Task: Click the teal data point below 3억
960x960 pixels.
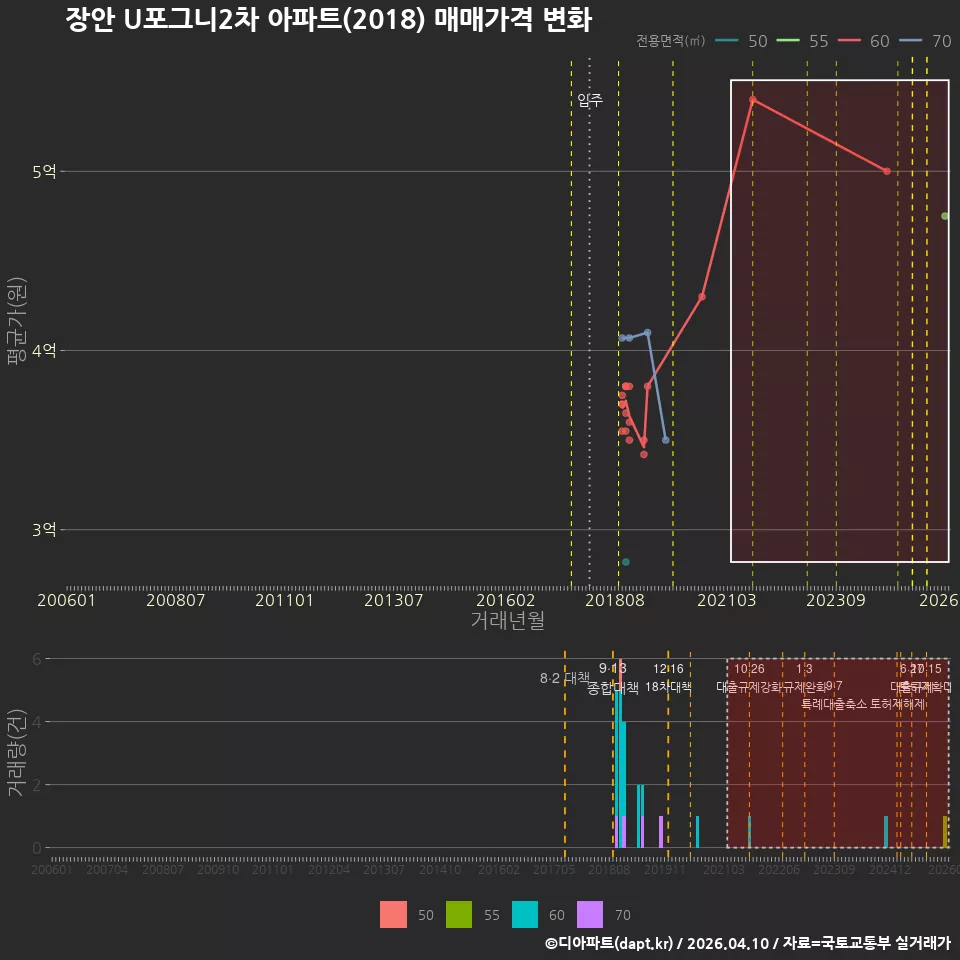Action: point(625,562)
